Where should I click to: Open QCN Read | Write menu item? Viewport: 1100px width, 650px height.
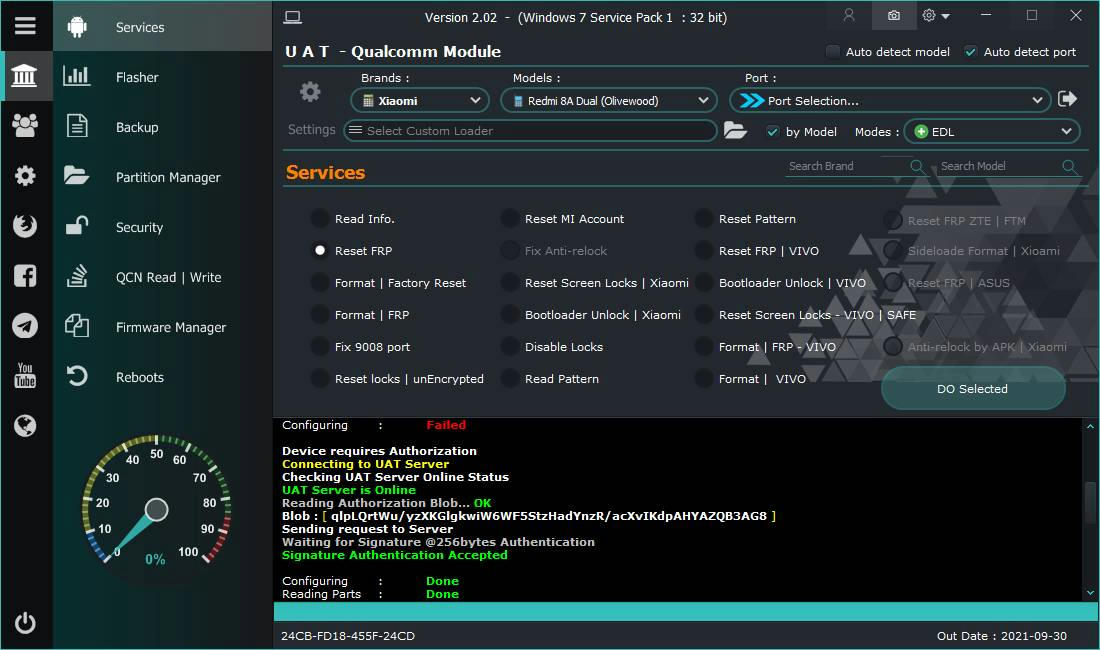[x=163, y=277]
